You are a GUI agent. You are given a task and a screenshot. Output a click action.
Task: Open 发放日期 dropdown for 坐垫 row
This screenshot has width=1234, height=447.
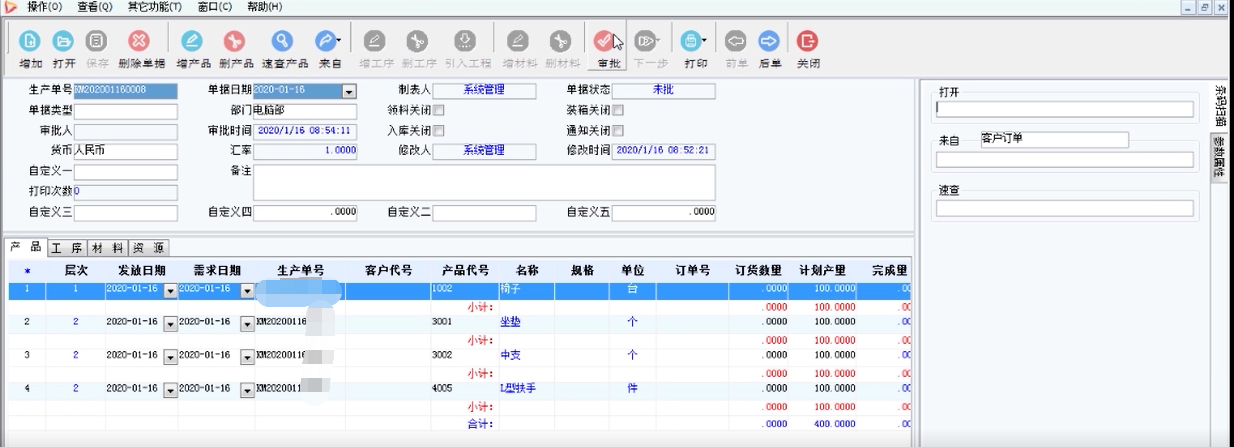pos(170,323)
